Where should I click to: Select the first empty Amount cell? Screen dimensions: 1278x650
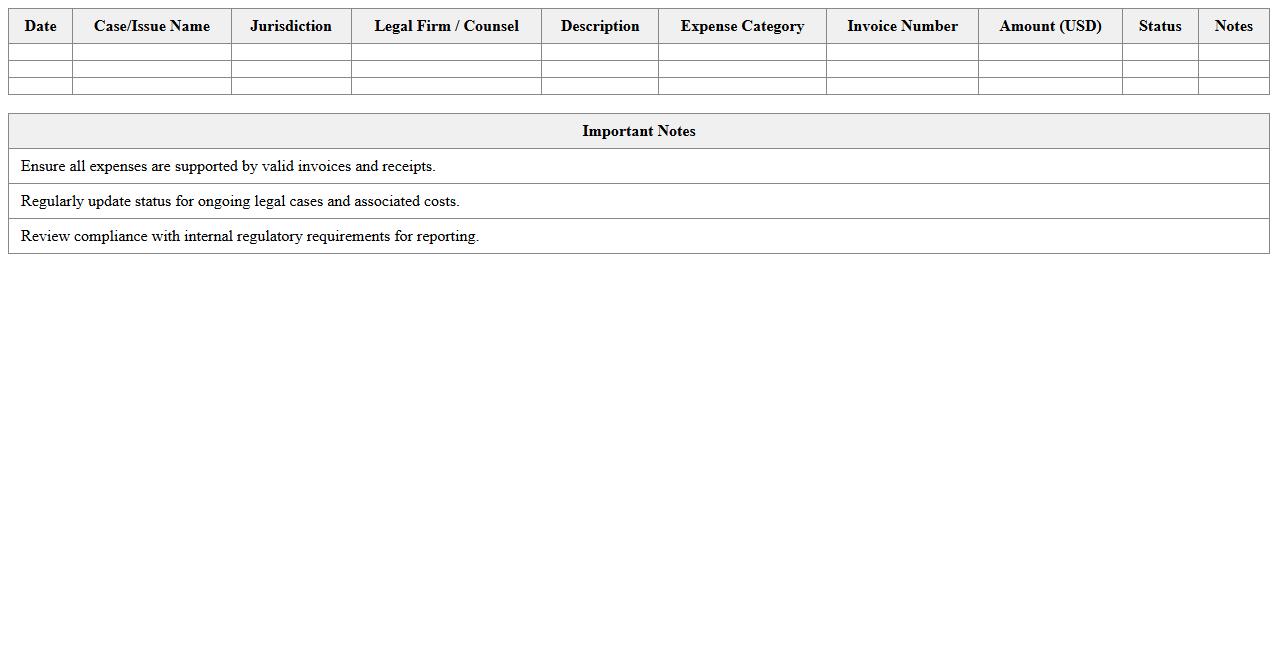(1049, 52)
